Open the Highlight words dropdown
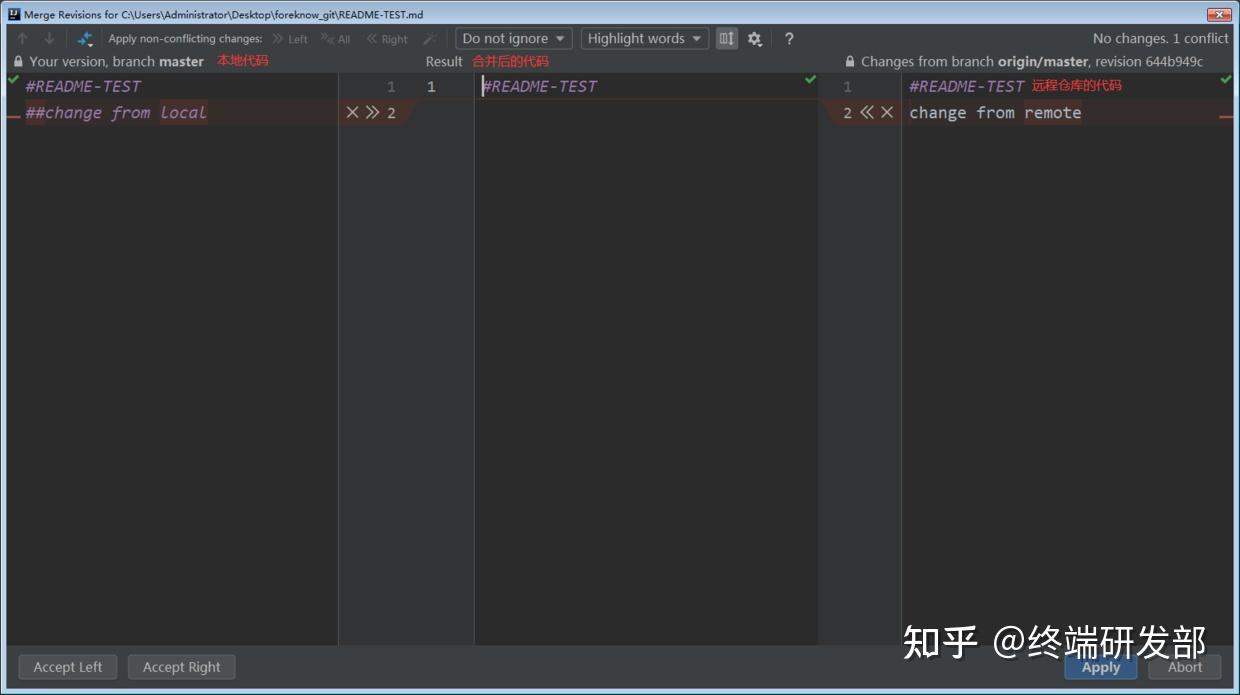Viewport: 1240px width, 695px height. pyautogui.click(x=644, y=38)
